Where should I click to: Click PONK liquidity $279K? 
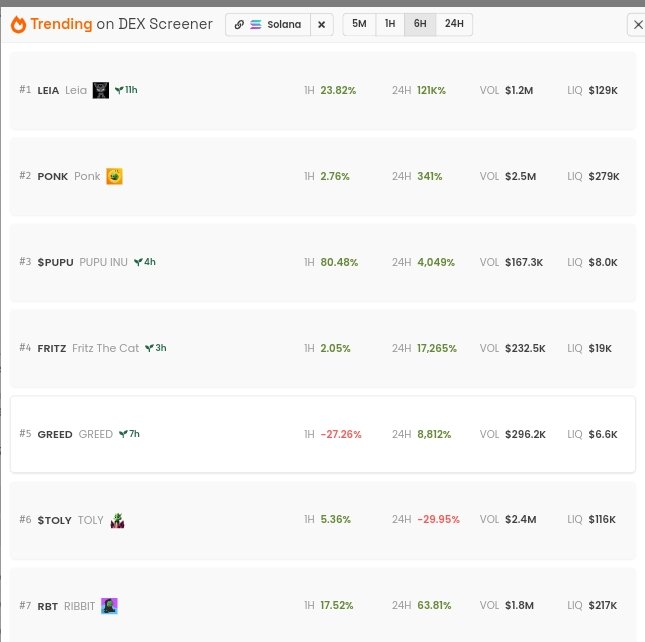[x=604, y=176]
